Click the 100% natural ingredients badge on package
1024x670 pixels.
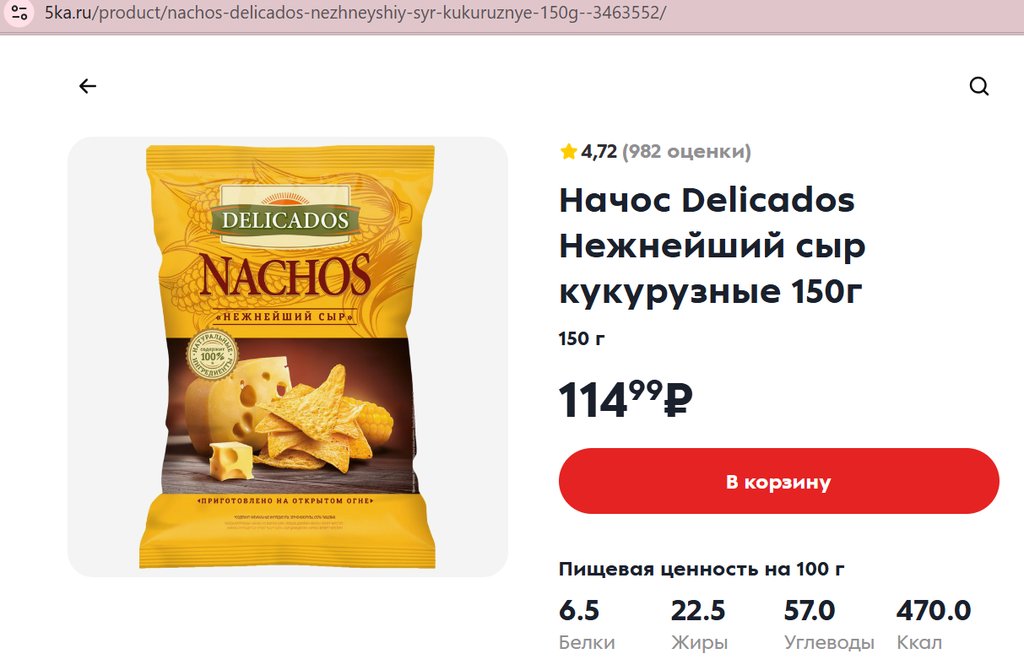(212, 356)
